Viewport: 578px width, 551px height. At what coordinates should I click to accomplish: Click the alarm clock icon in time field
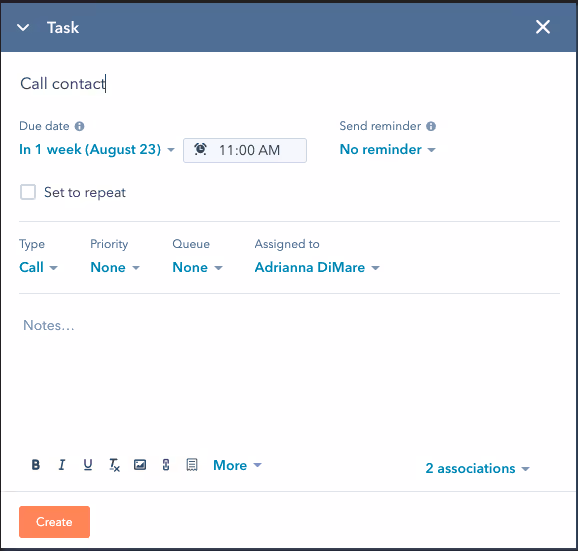pyautogui.click(x=200, y=149)
